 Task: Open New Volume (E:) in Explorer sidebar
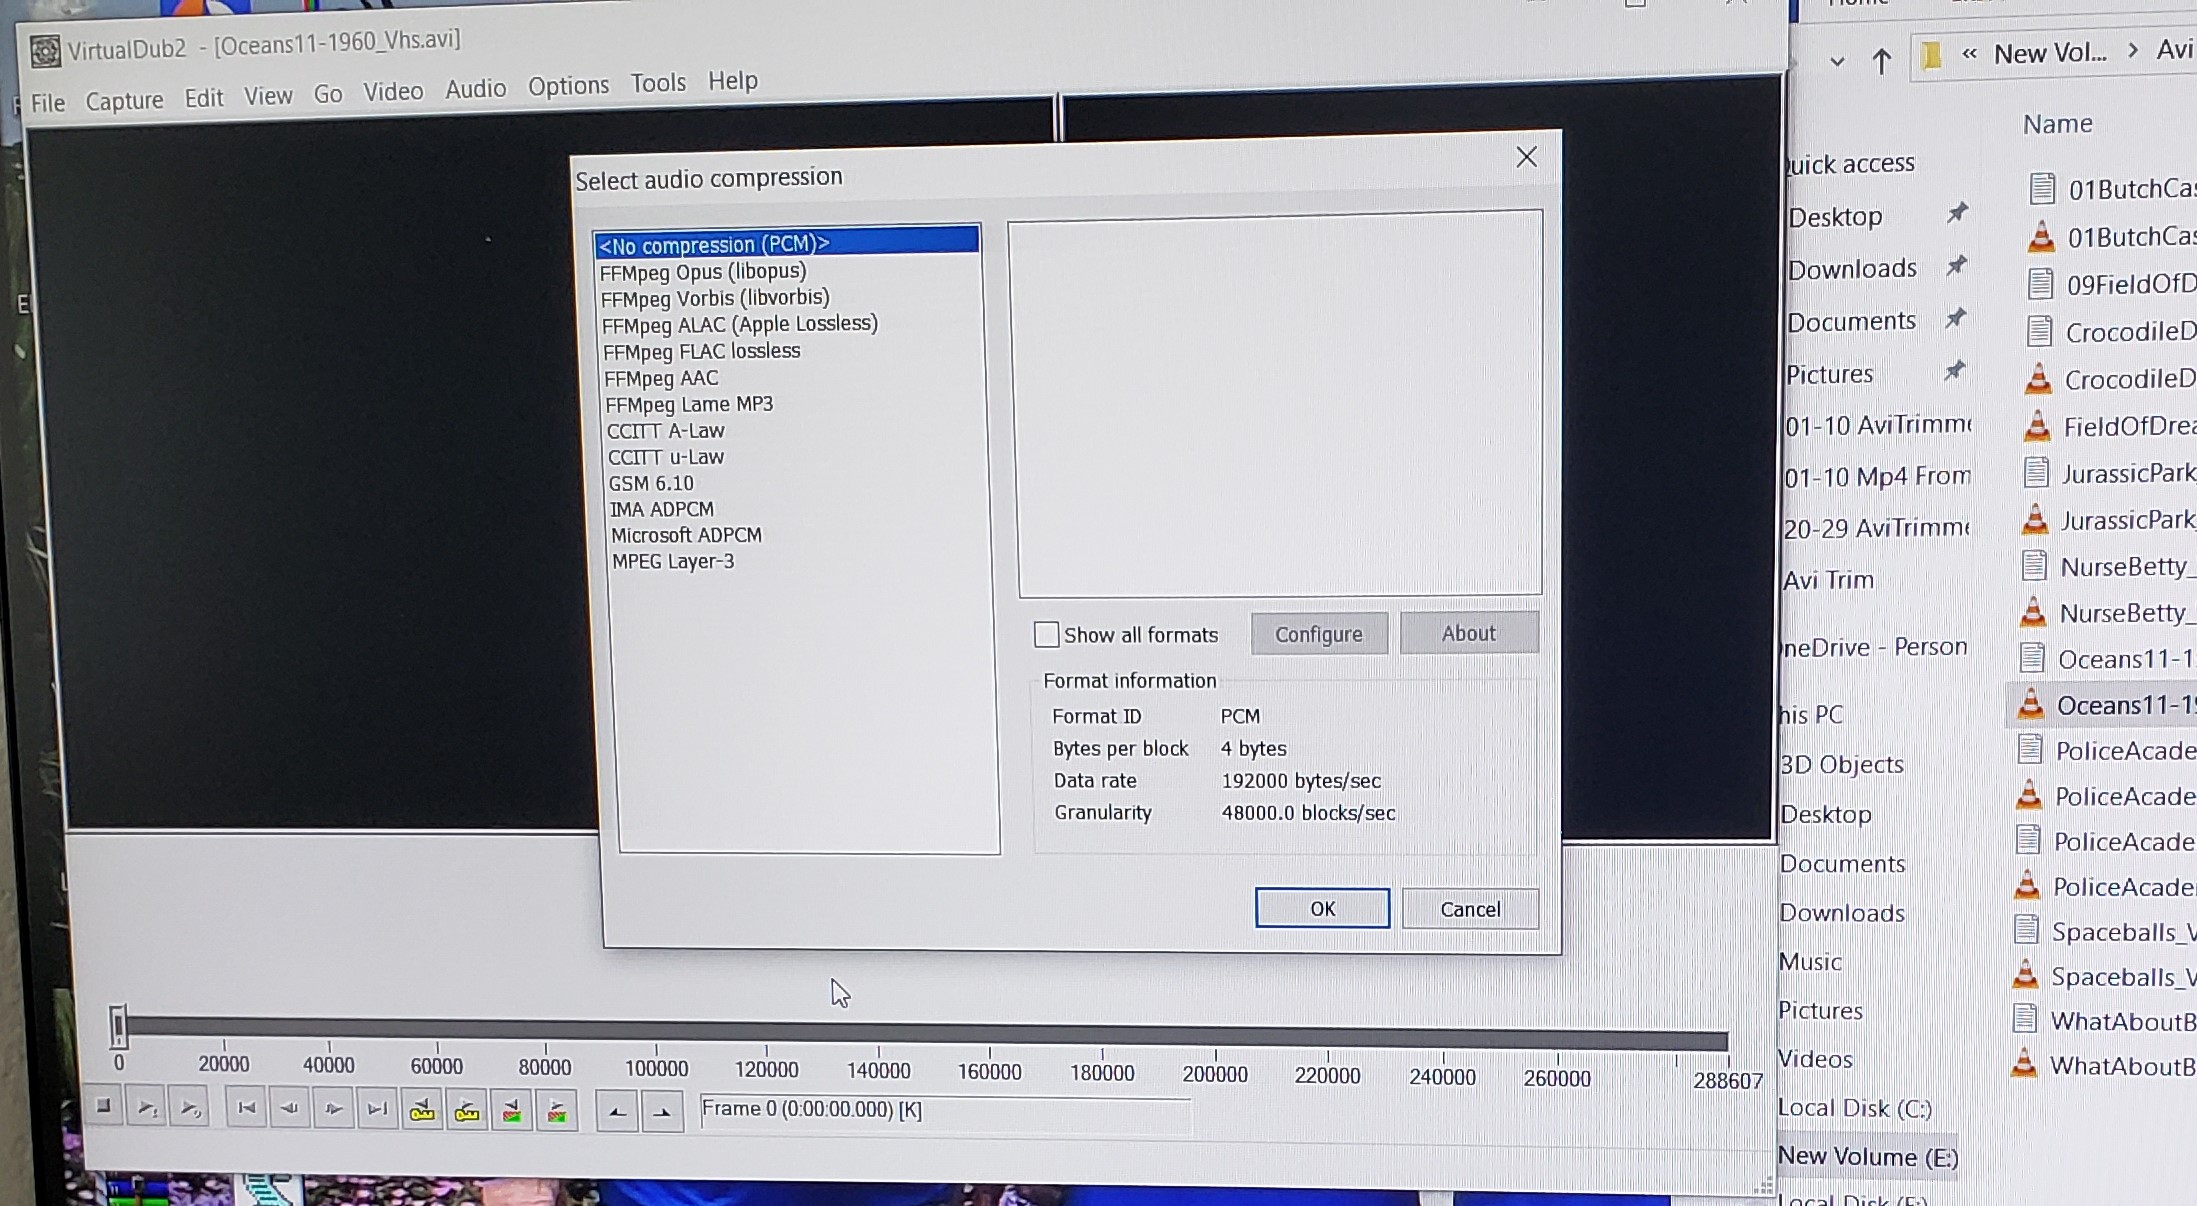click(x=1867, y=1156)
